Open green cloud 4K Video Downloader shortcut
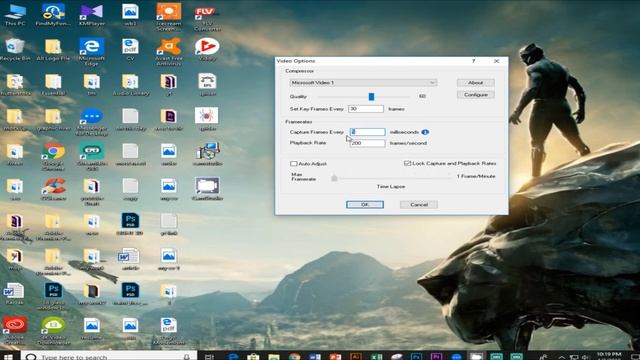 (53, 331)
